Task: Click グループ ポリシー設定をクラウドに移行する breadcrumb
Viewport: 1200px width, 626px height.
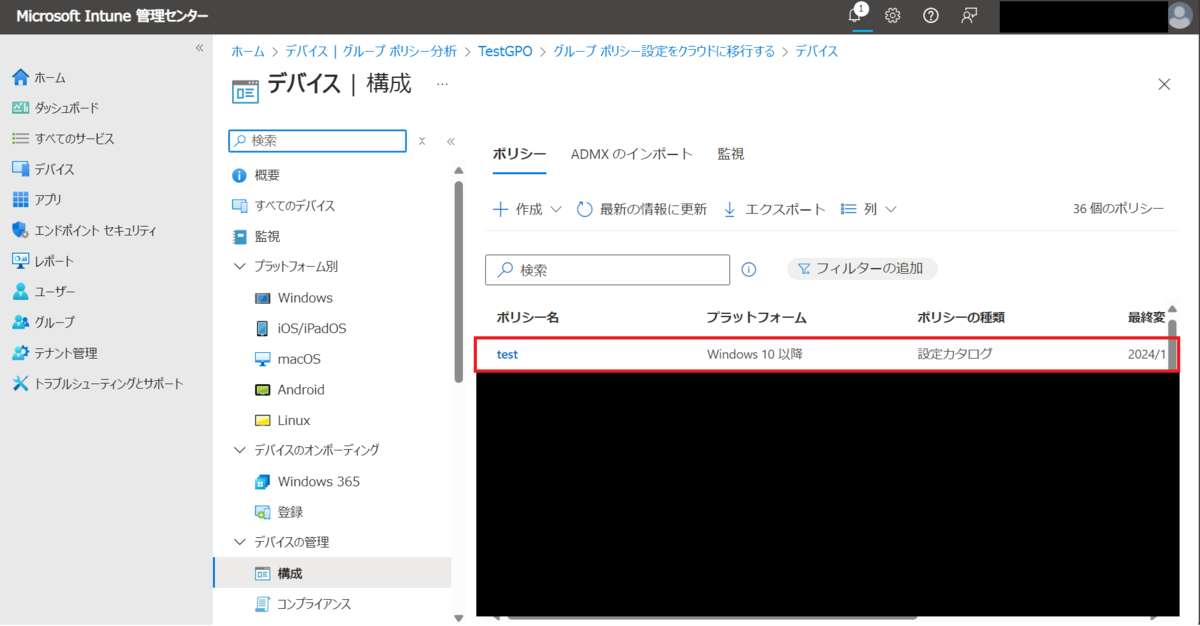Action: pyautogui.click(x=664, y=51)
